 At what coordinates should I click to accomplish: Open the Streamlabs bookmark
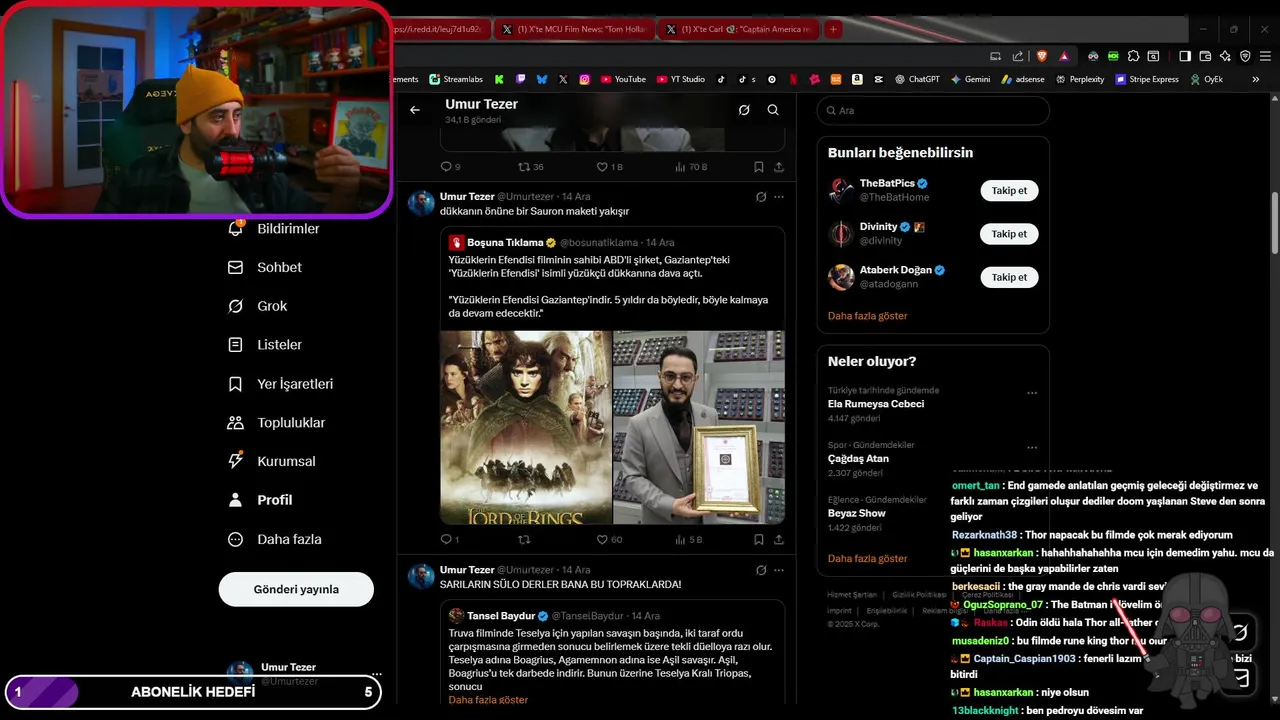pyautogui.click(x=456, y=79)
